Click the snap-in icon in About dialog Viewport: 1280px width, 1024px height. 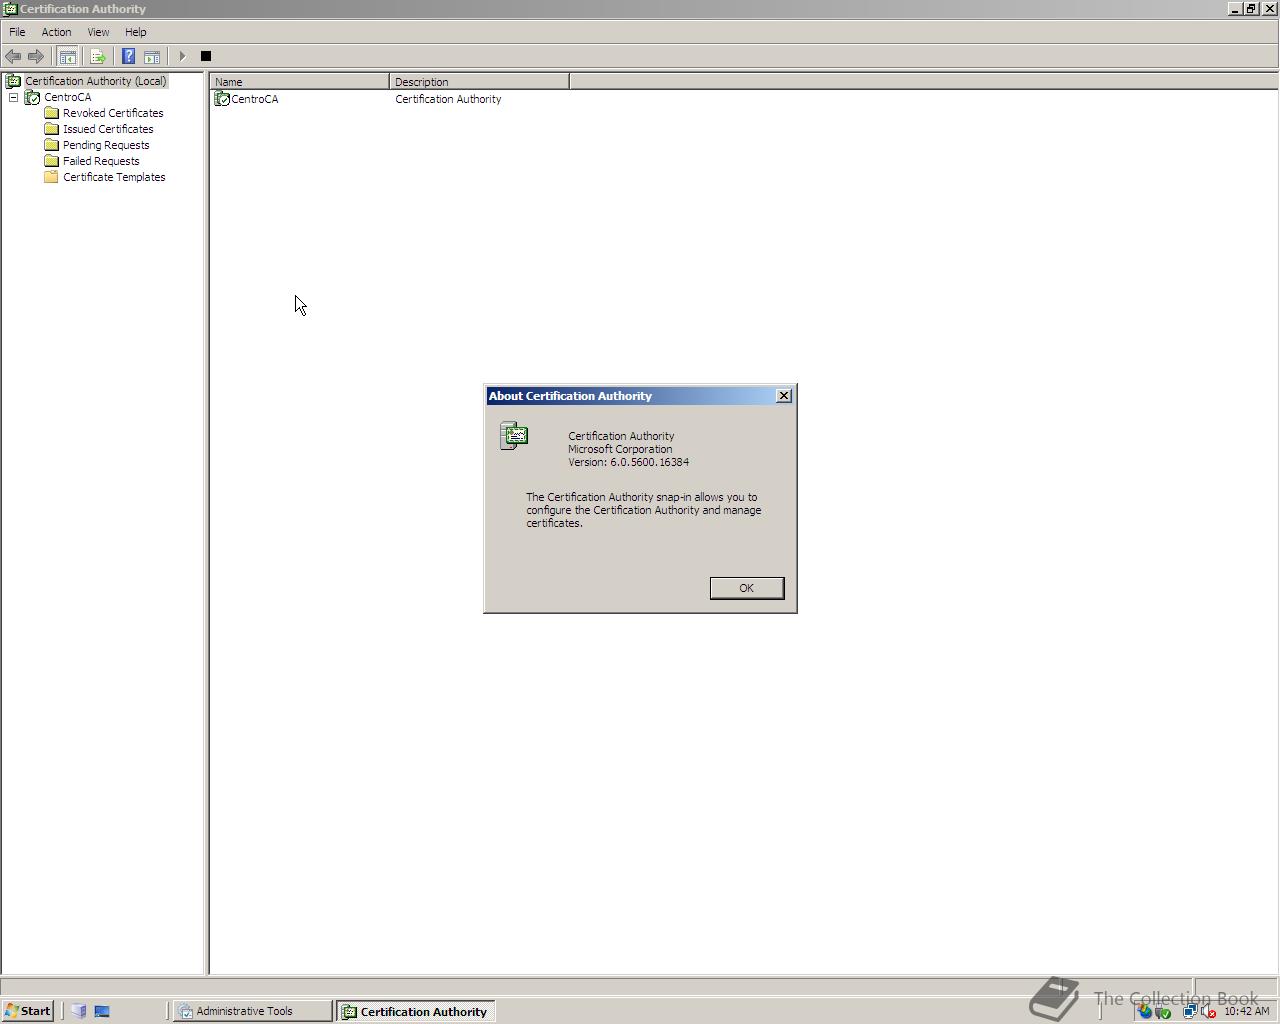[514, 436]
